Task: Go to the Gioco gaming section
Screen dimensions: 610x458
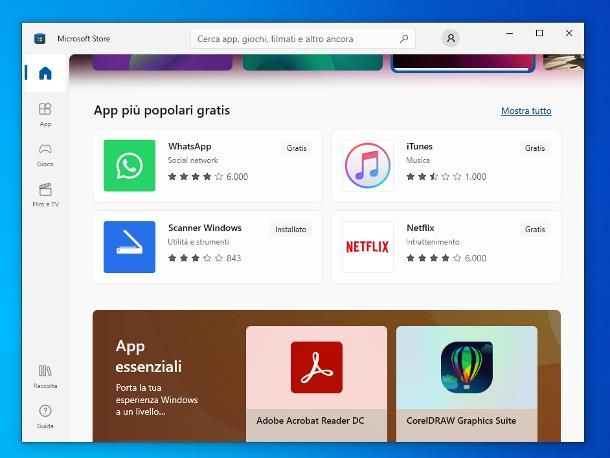Action: pos(45,155)
